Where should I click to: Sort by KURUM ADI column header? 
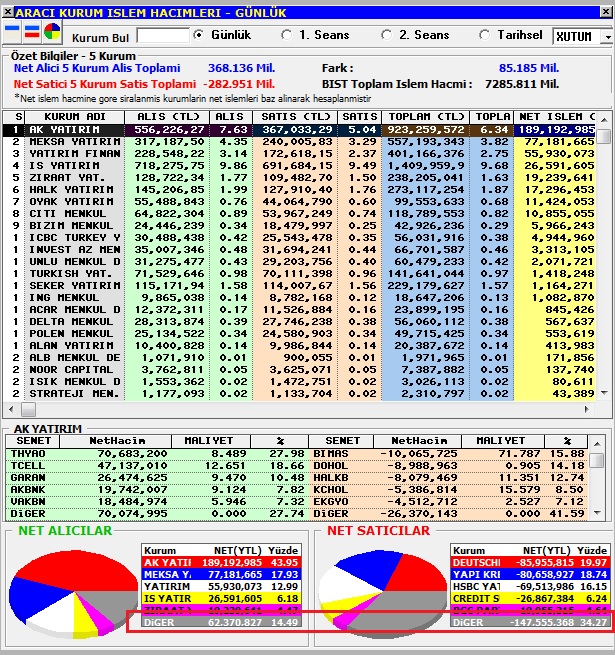[x=75, y=117]
